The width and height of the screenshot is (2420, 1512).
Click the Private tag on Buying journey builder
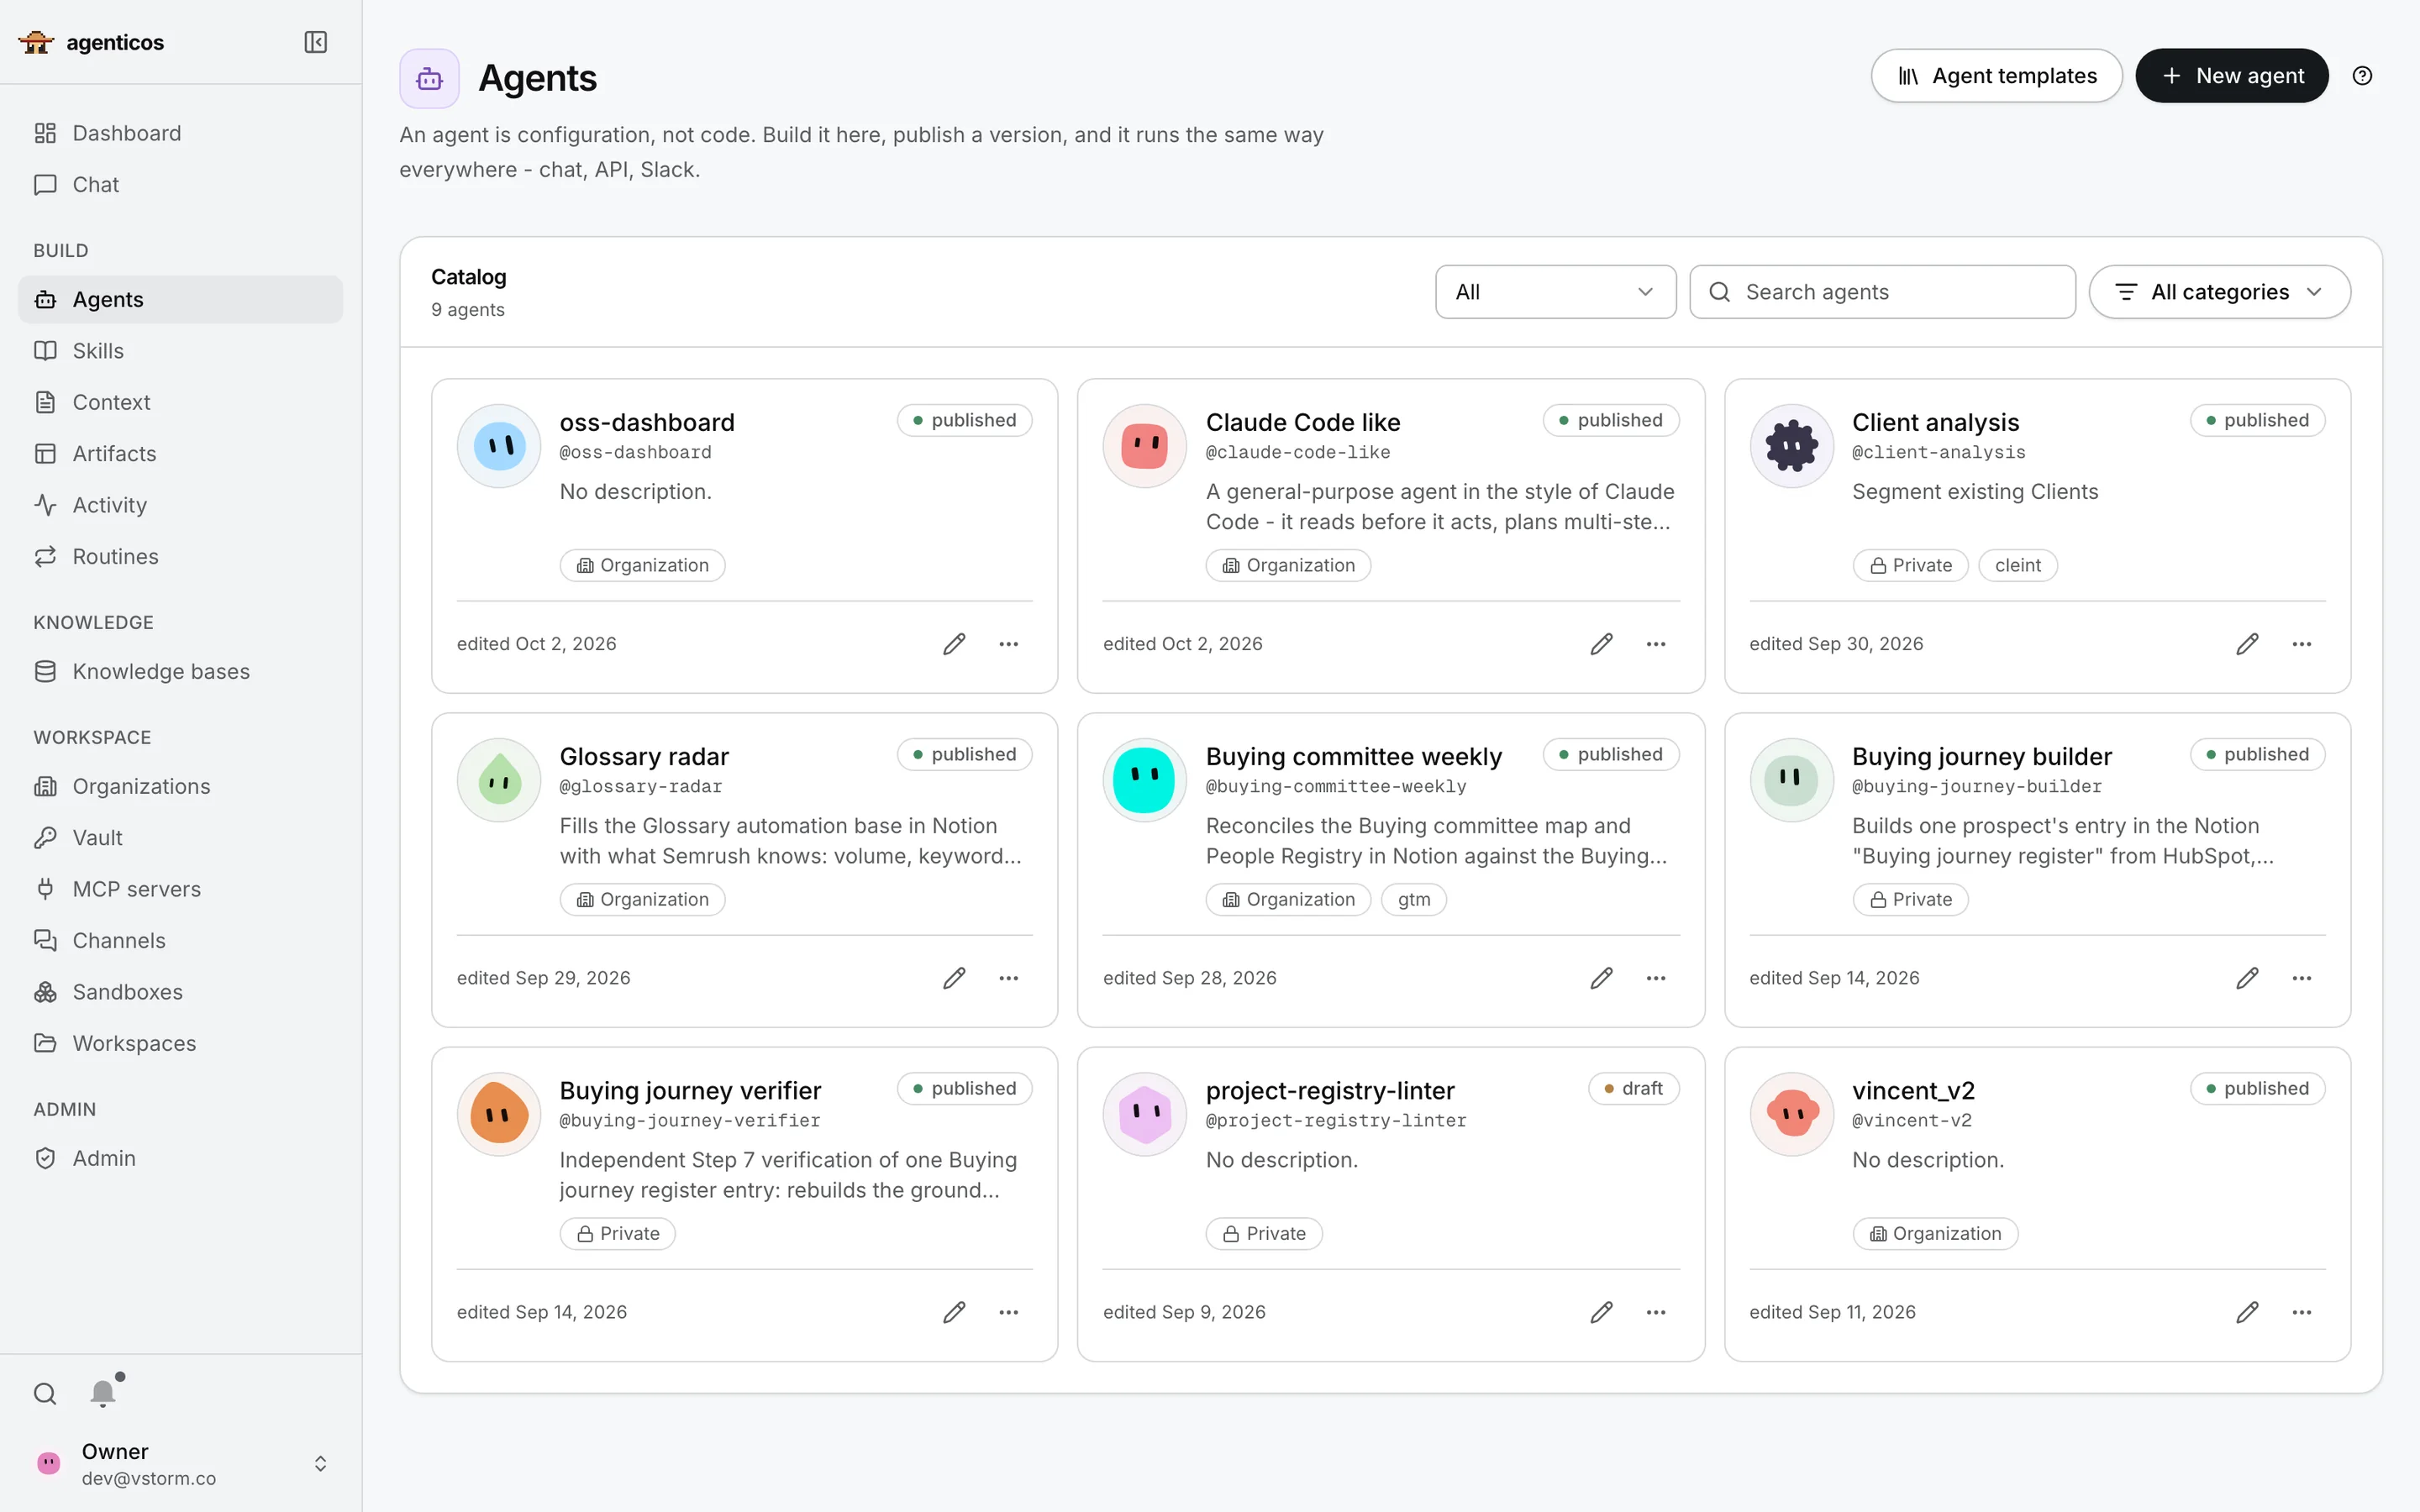point(1910,900)
